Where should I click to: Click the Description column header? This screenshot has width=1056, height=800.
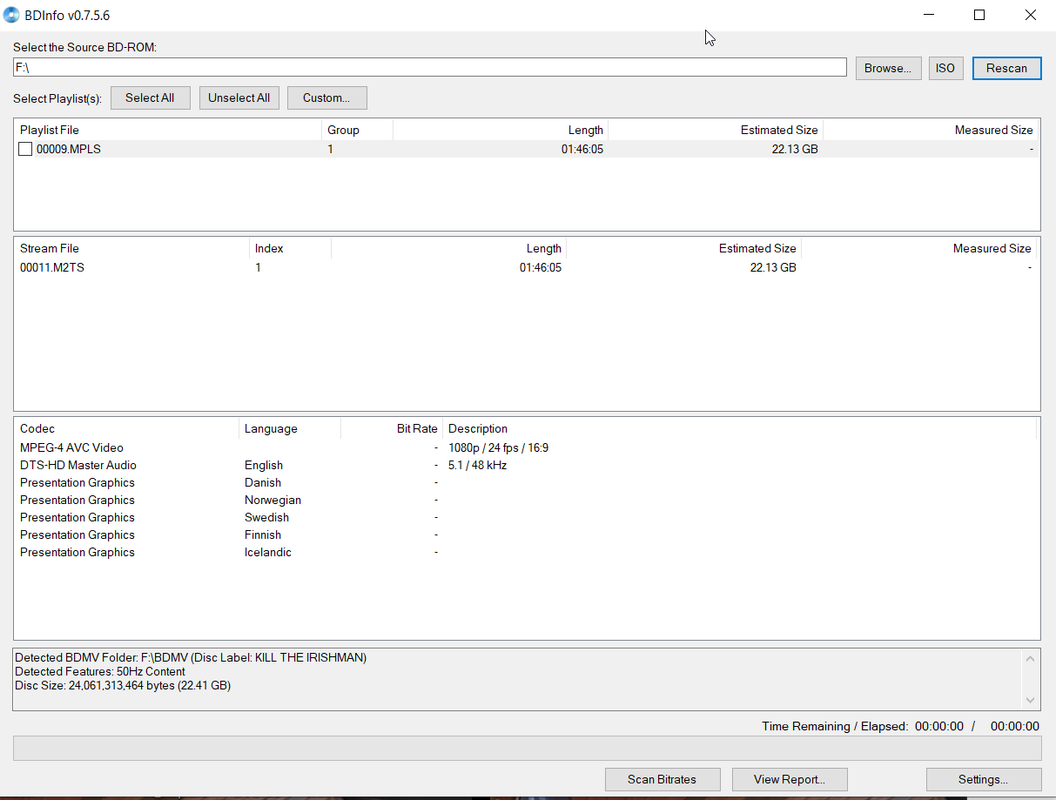tap(739, 429)
